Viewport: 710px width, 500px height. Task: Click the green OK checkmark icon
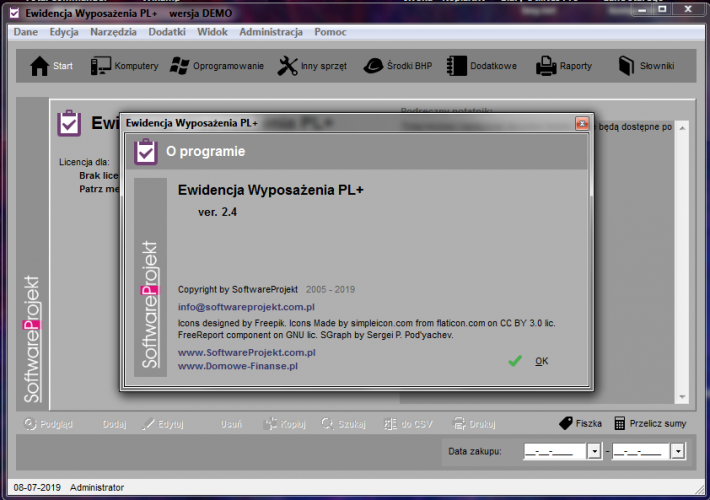point(515,361)
